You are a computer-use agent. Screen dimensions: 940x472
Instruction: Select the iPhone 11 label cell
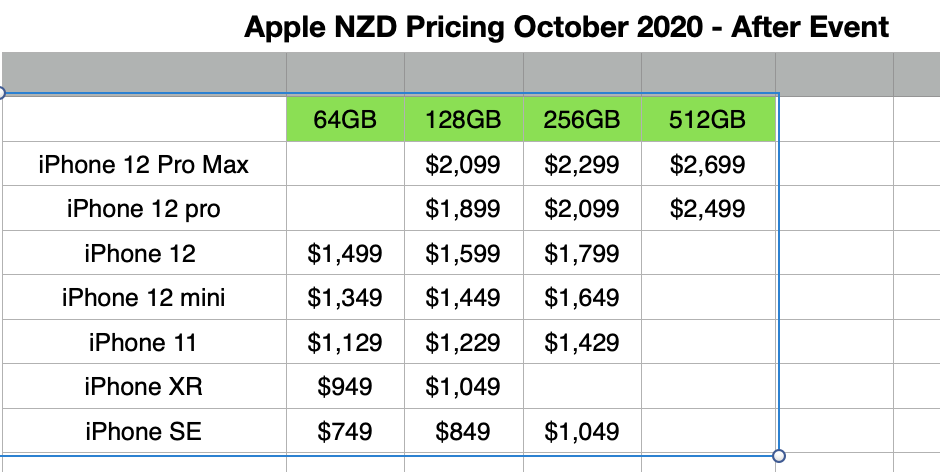tap(144, 343)
